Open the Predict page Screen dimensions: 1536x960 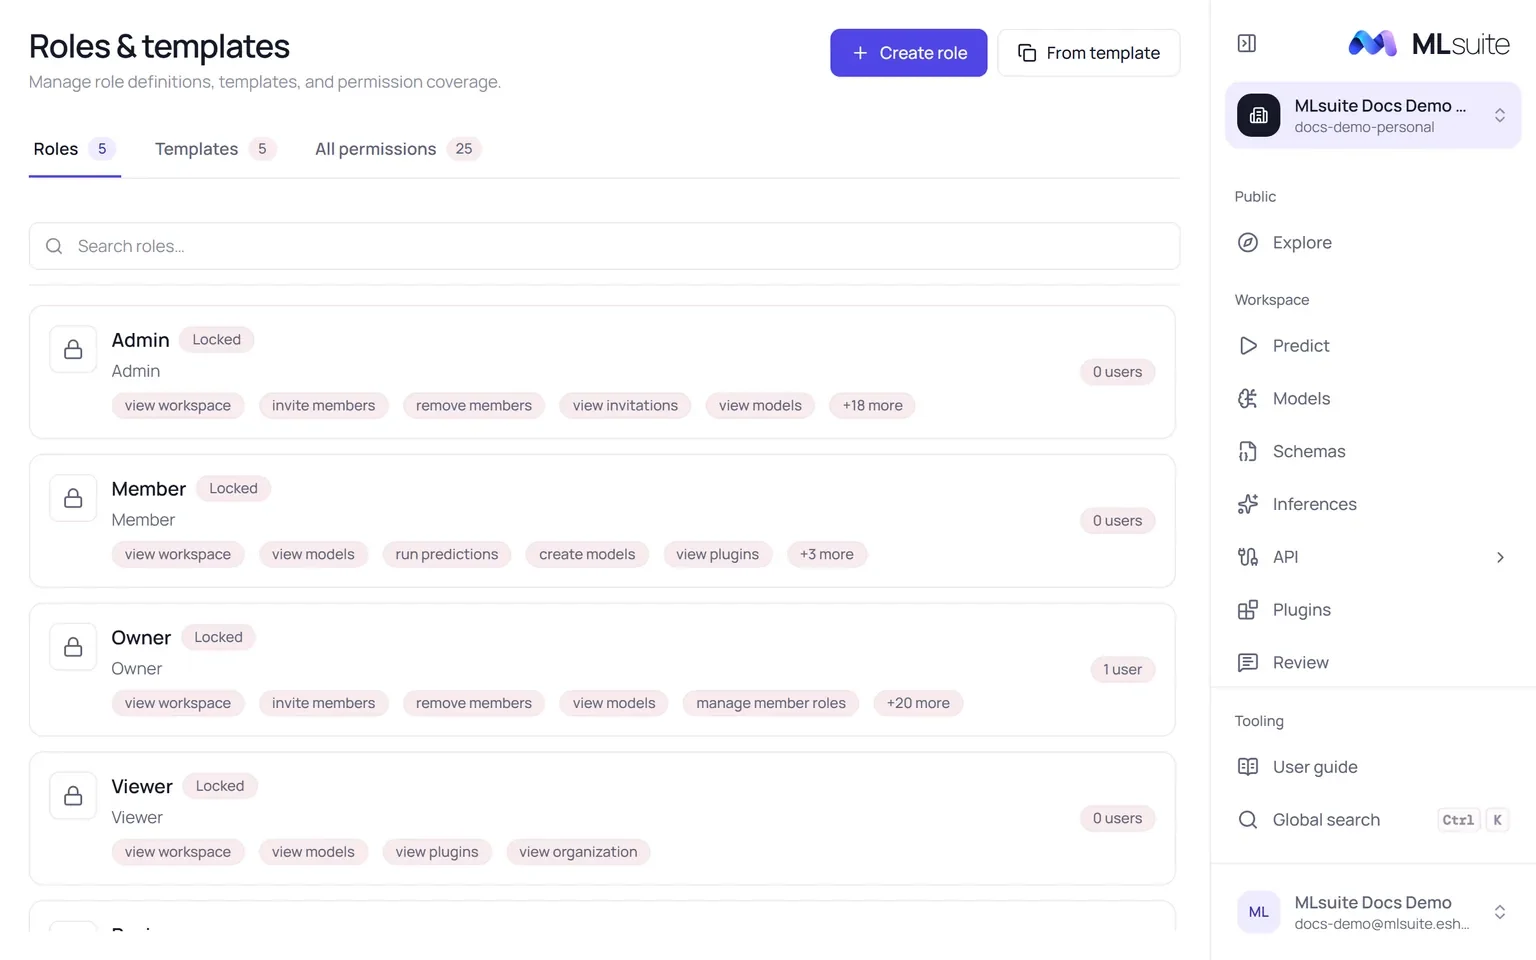click(x=1372, y=345)
